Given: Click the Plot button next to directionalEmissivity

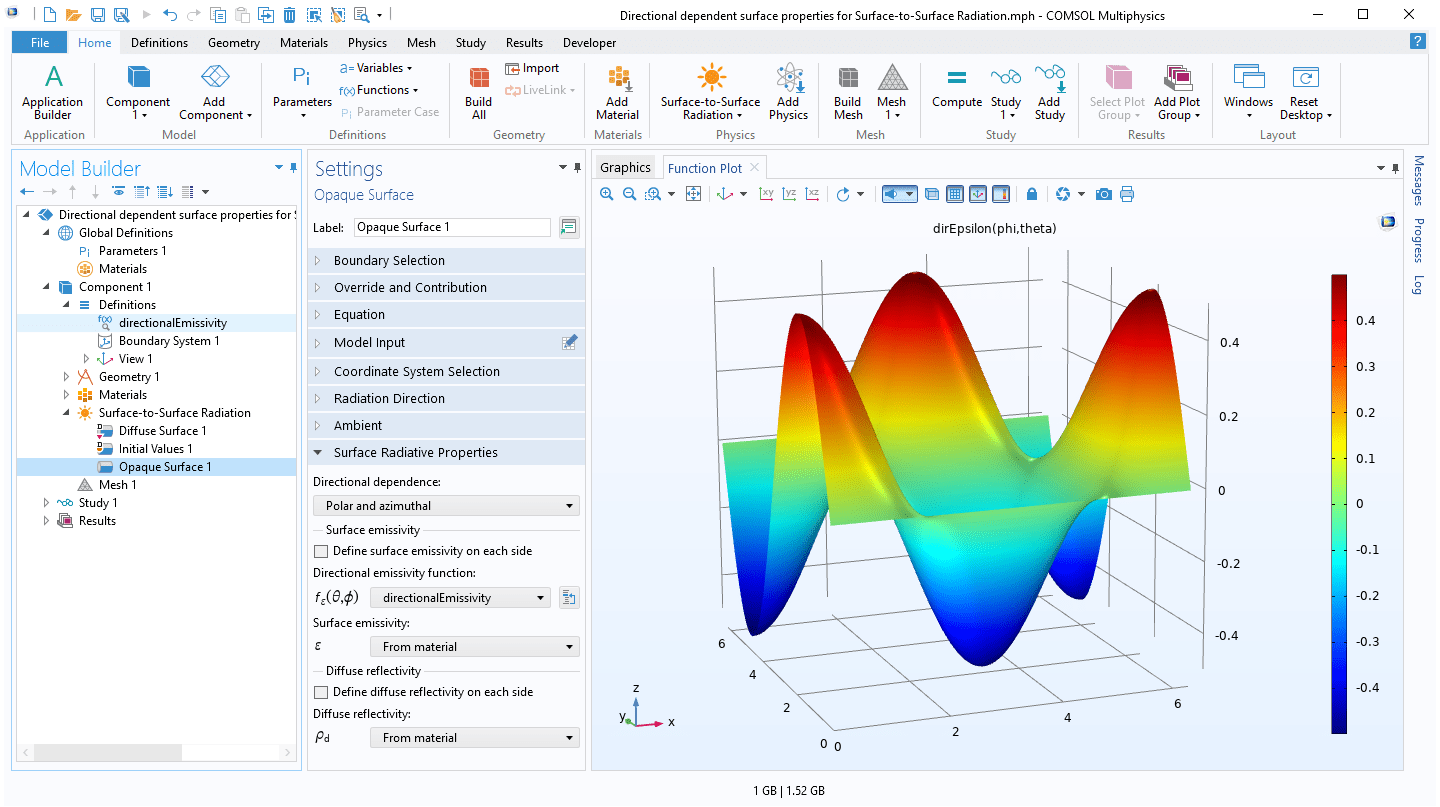Looking at the screenshot, I should [x=569, y=597].
